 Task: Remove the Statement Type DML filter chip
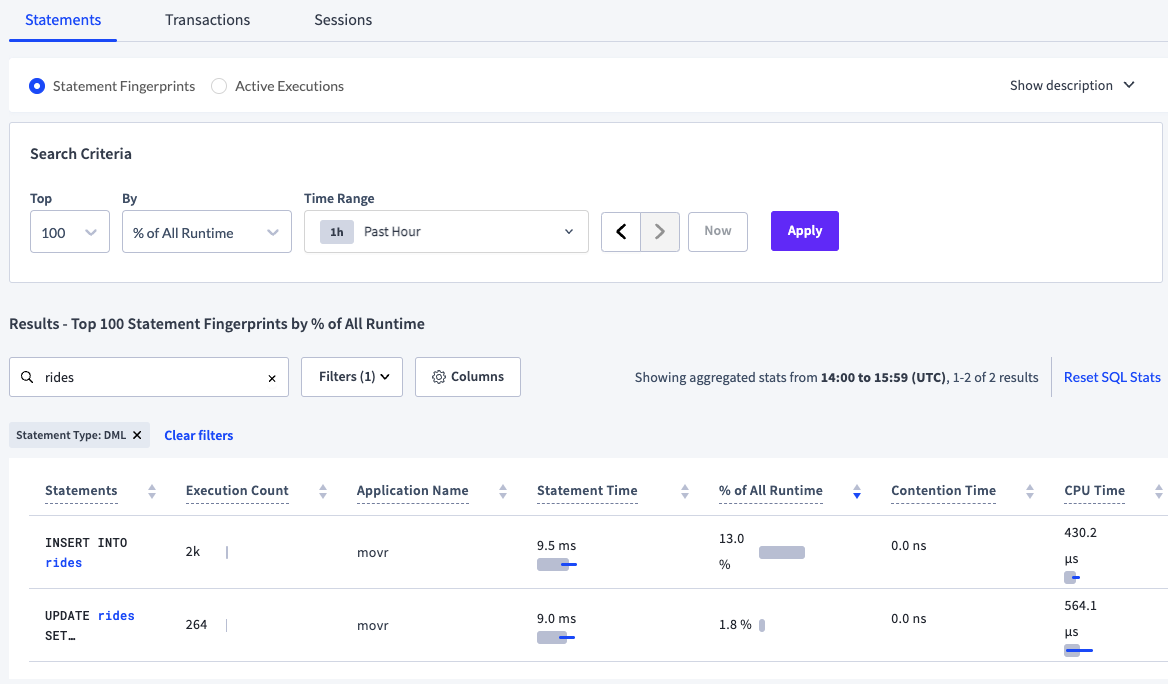point(137,435)
